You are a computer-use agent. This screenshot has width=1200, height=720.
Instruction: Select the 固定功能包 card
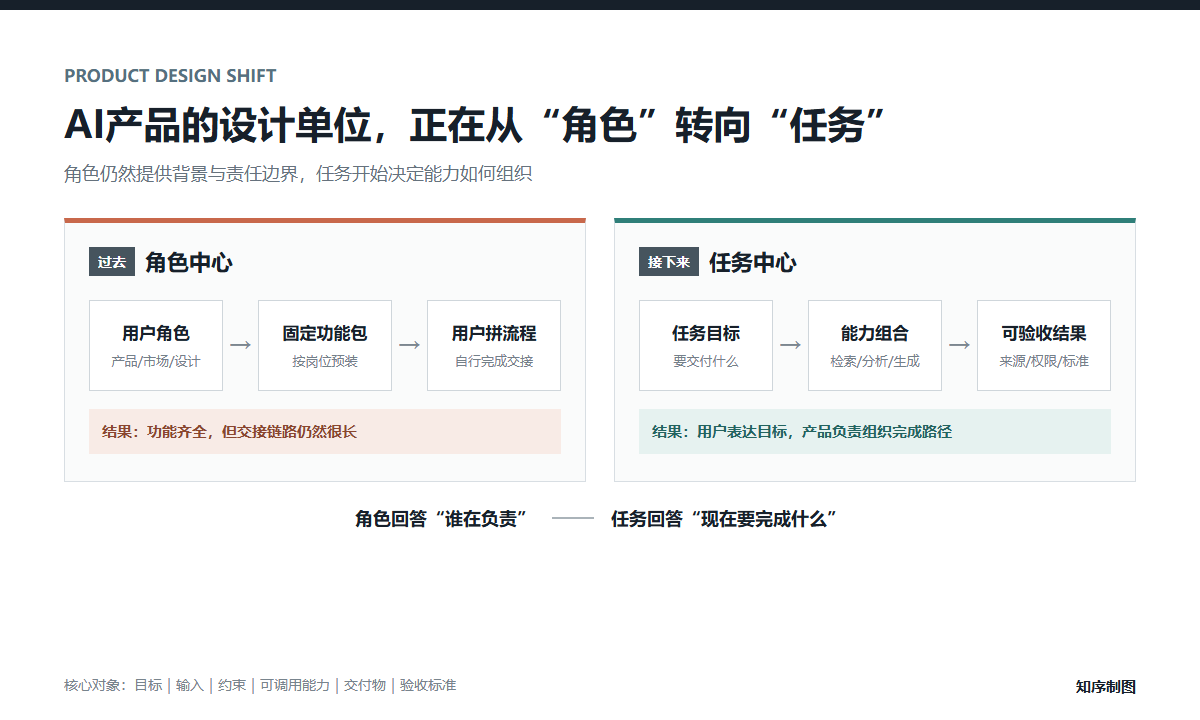(325, 345)
